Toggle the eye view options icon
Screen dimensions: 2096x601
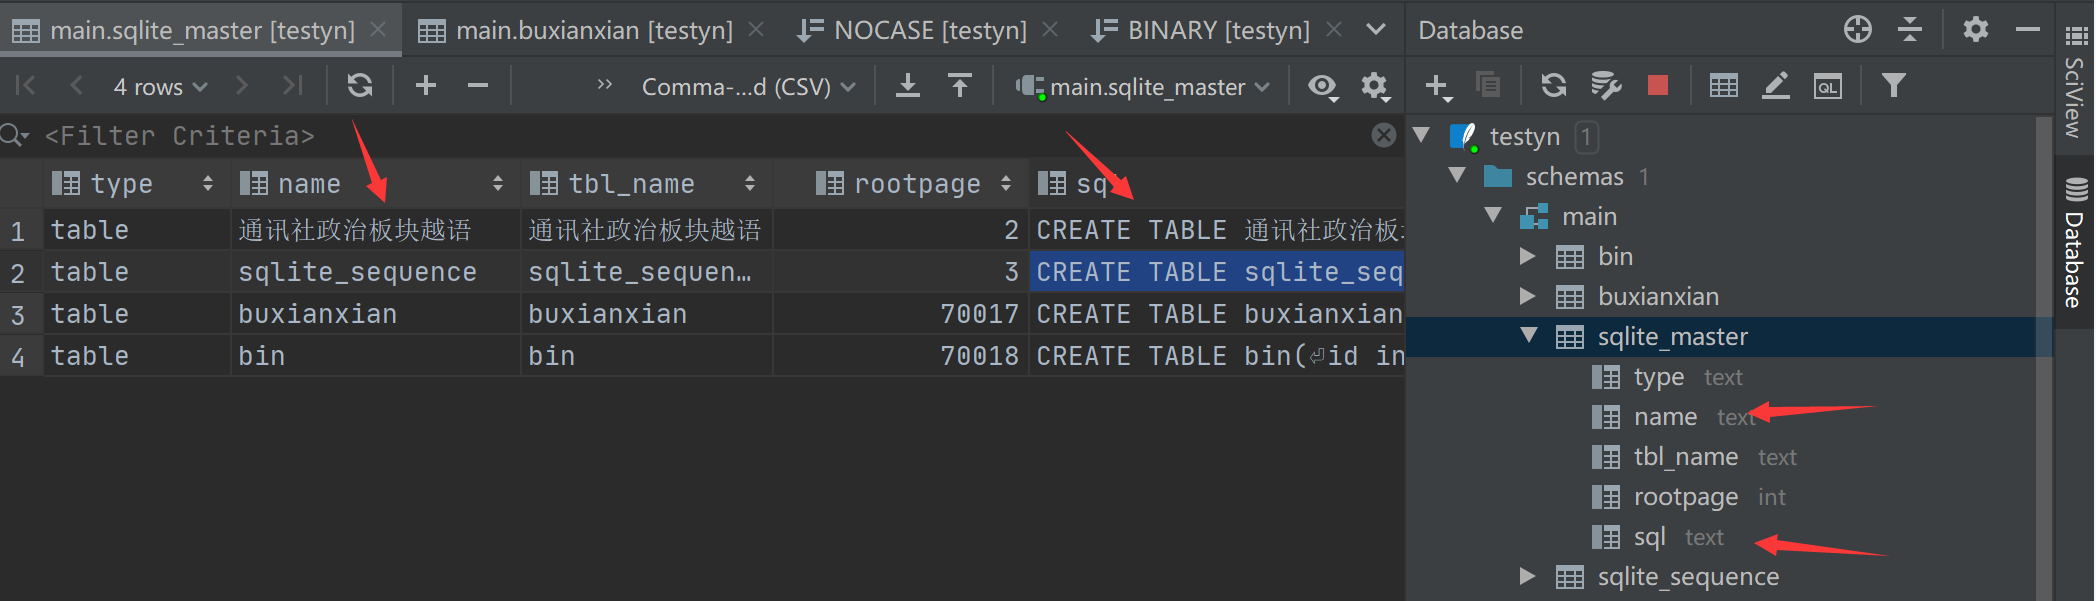tap(1322, 86)
